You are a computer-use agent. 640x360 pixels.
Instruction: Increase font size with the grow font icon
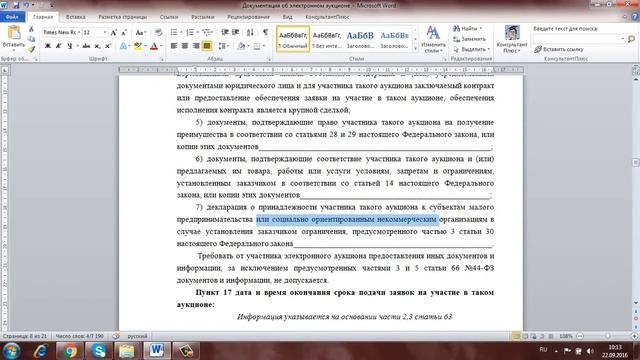[x=114, y=32]
